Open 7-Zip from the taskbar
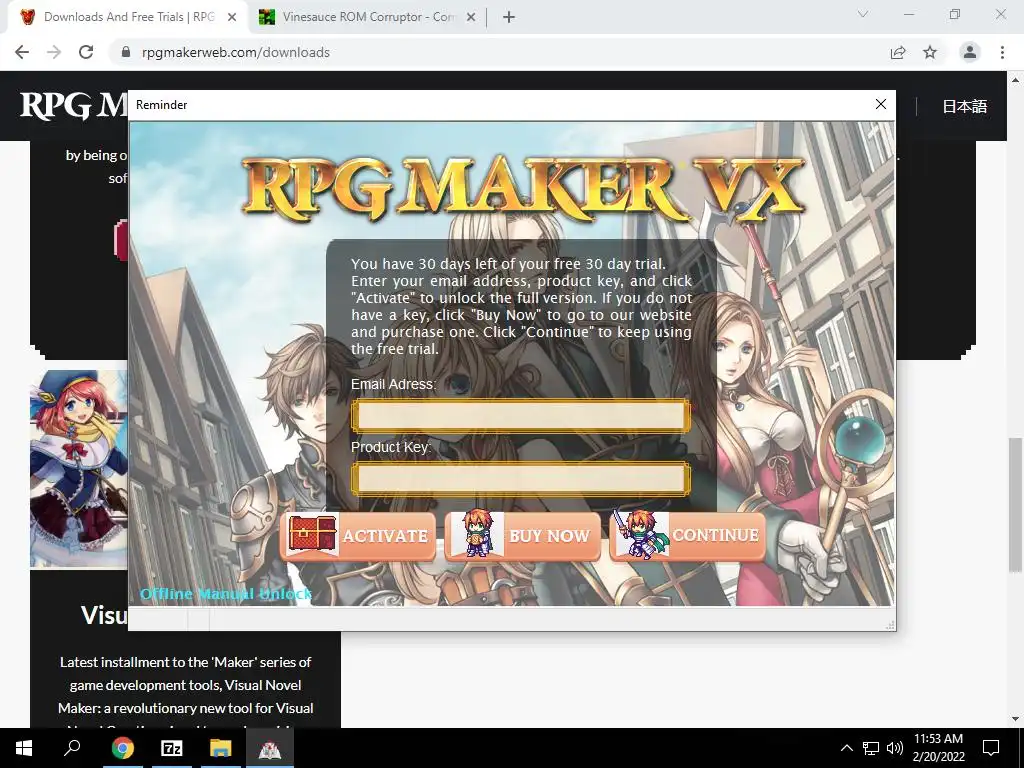The height and width of the screenshot is (768, 1024). tap(172, 748)
